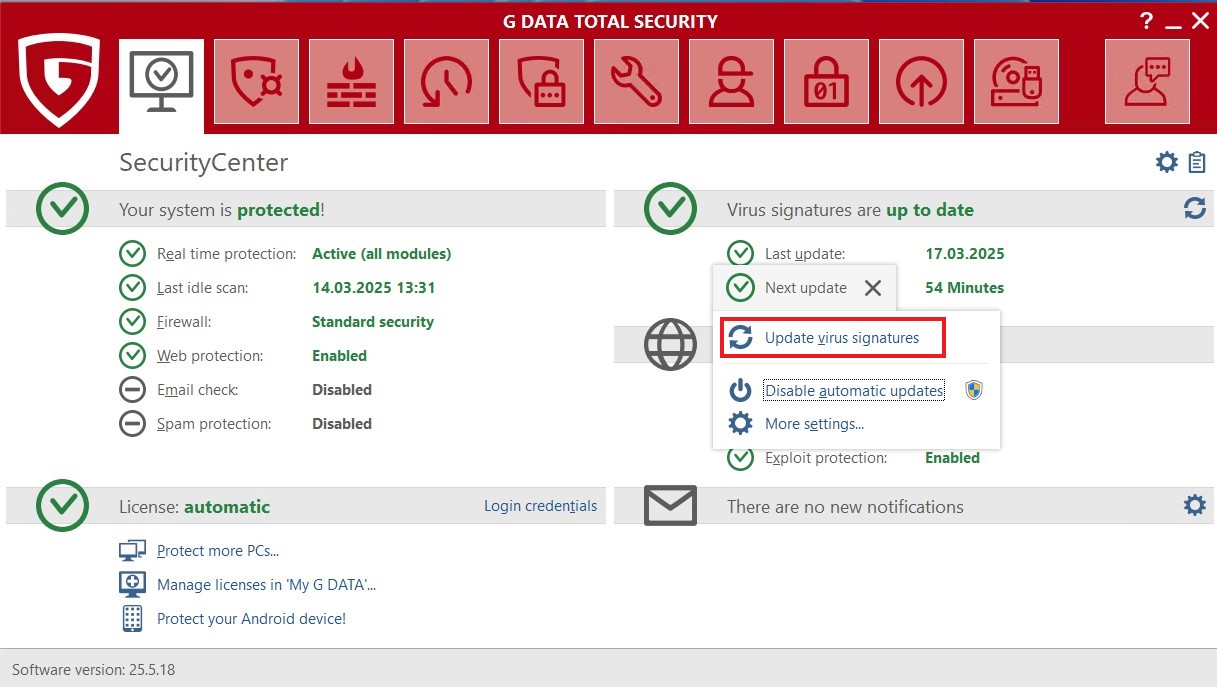Screen dimensions: 1217x687
Task: Click Protect more PCs... link
Action: 218,550
